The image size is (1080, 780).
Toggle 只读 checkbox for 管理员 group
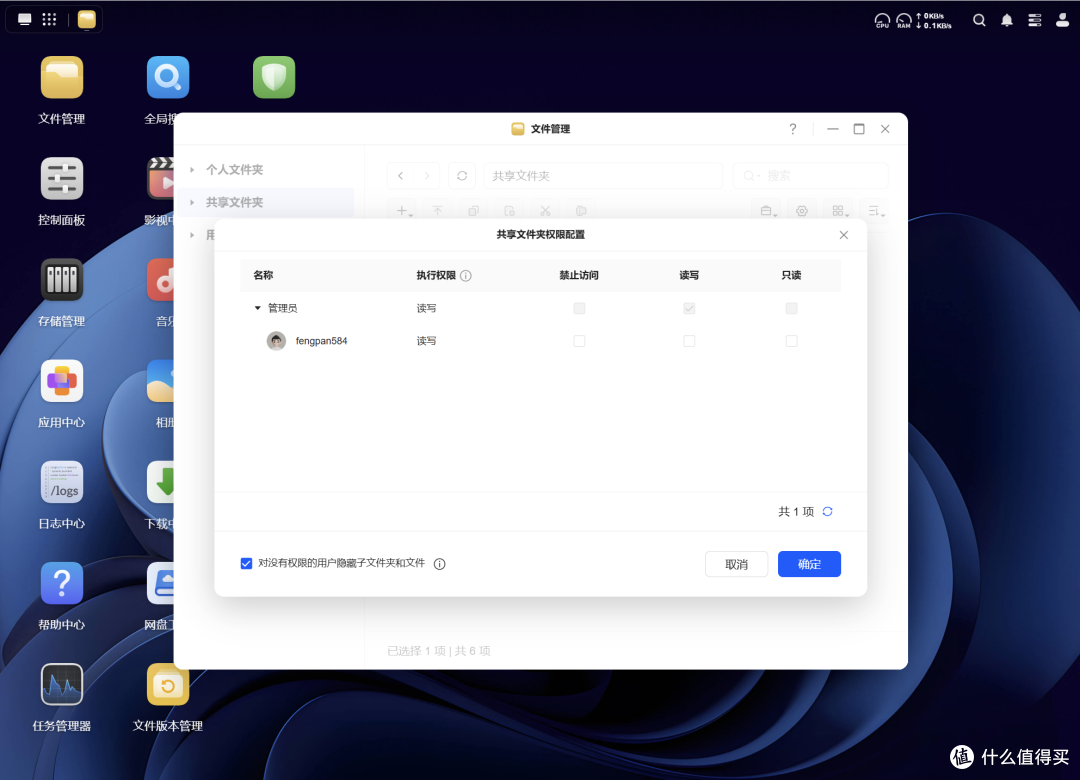point(791,309)
